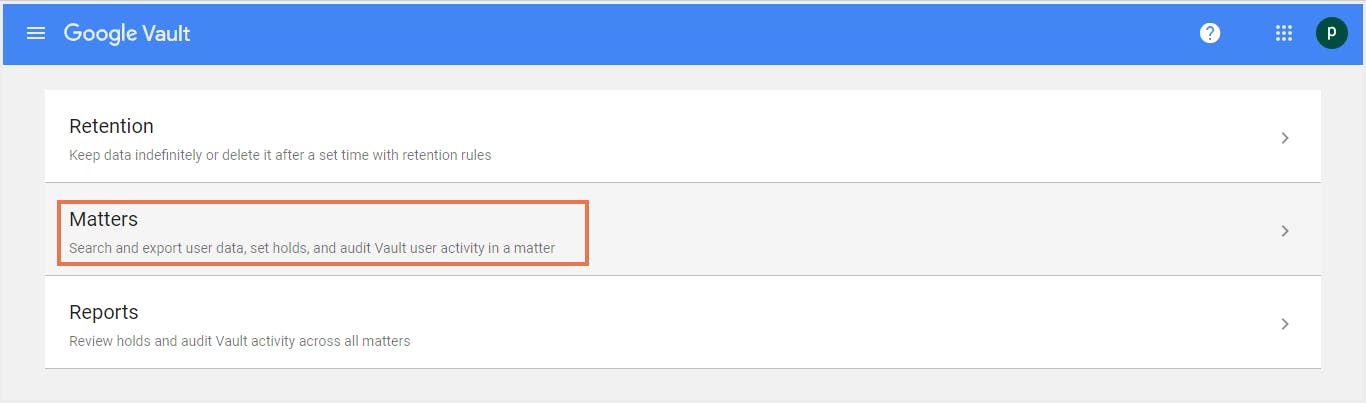Click the Matters search and export description
The height and width of the screenshot is (403, 1366).
click(x=312, y=248)
